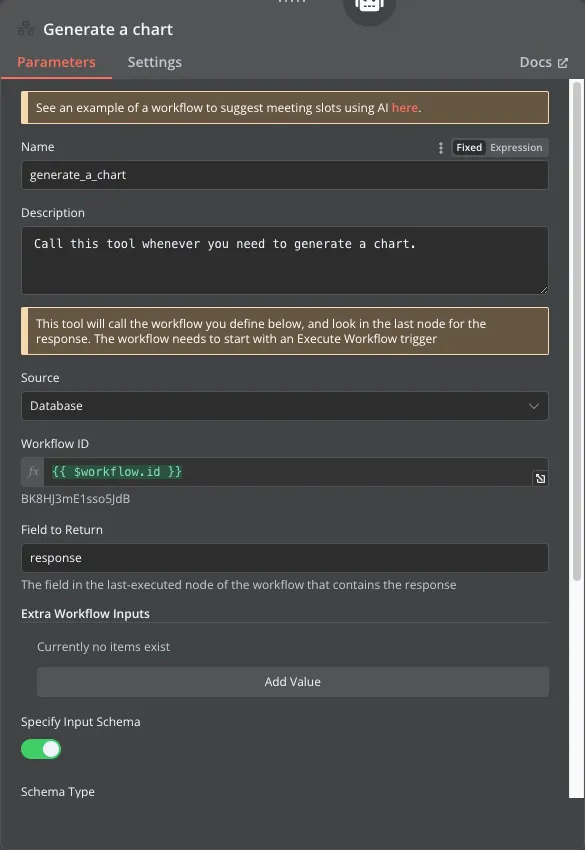The width and height of the screenshot is (585, 850).
Task: Click the fx expression icon in Workflow ID
Action: (33, 472)
